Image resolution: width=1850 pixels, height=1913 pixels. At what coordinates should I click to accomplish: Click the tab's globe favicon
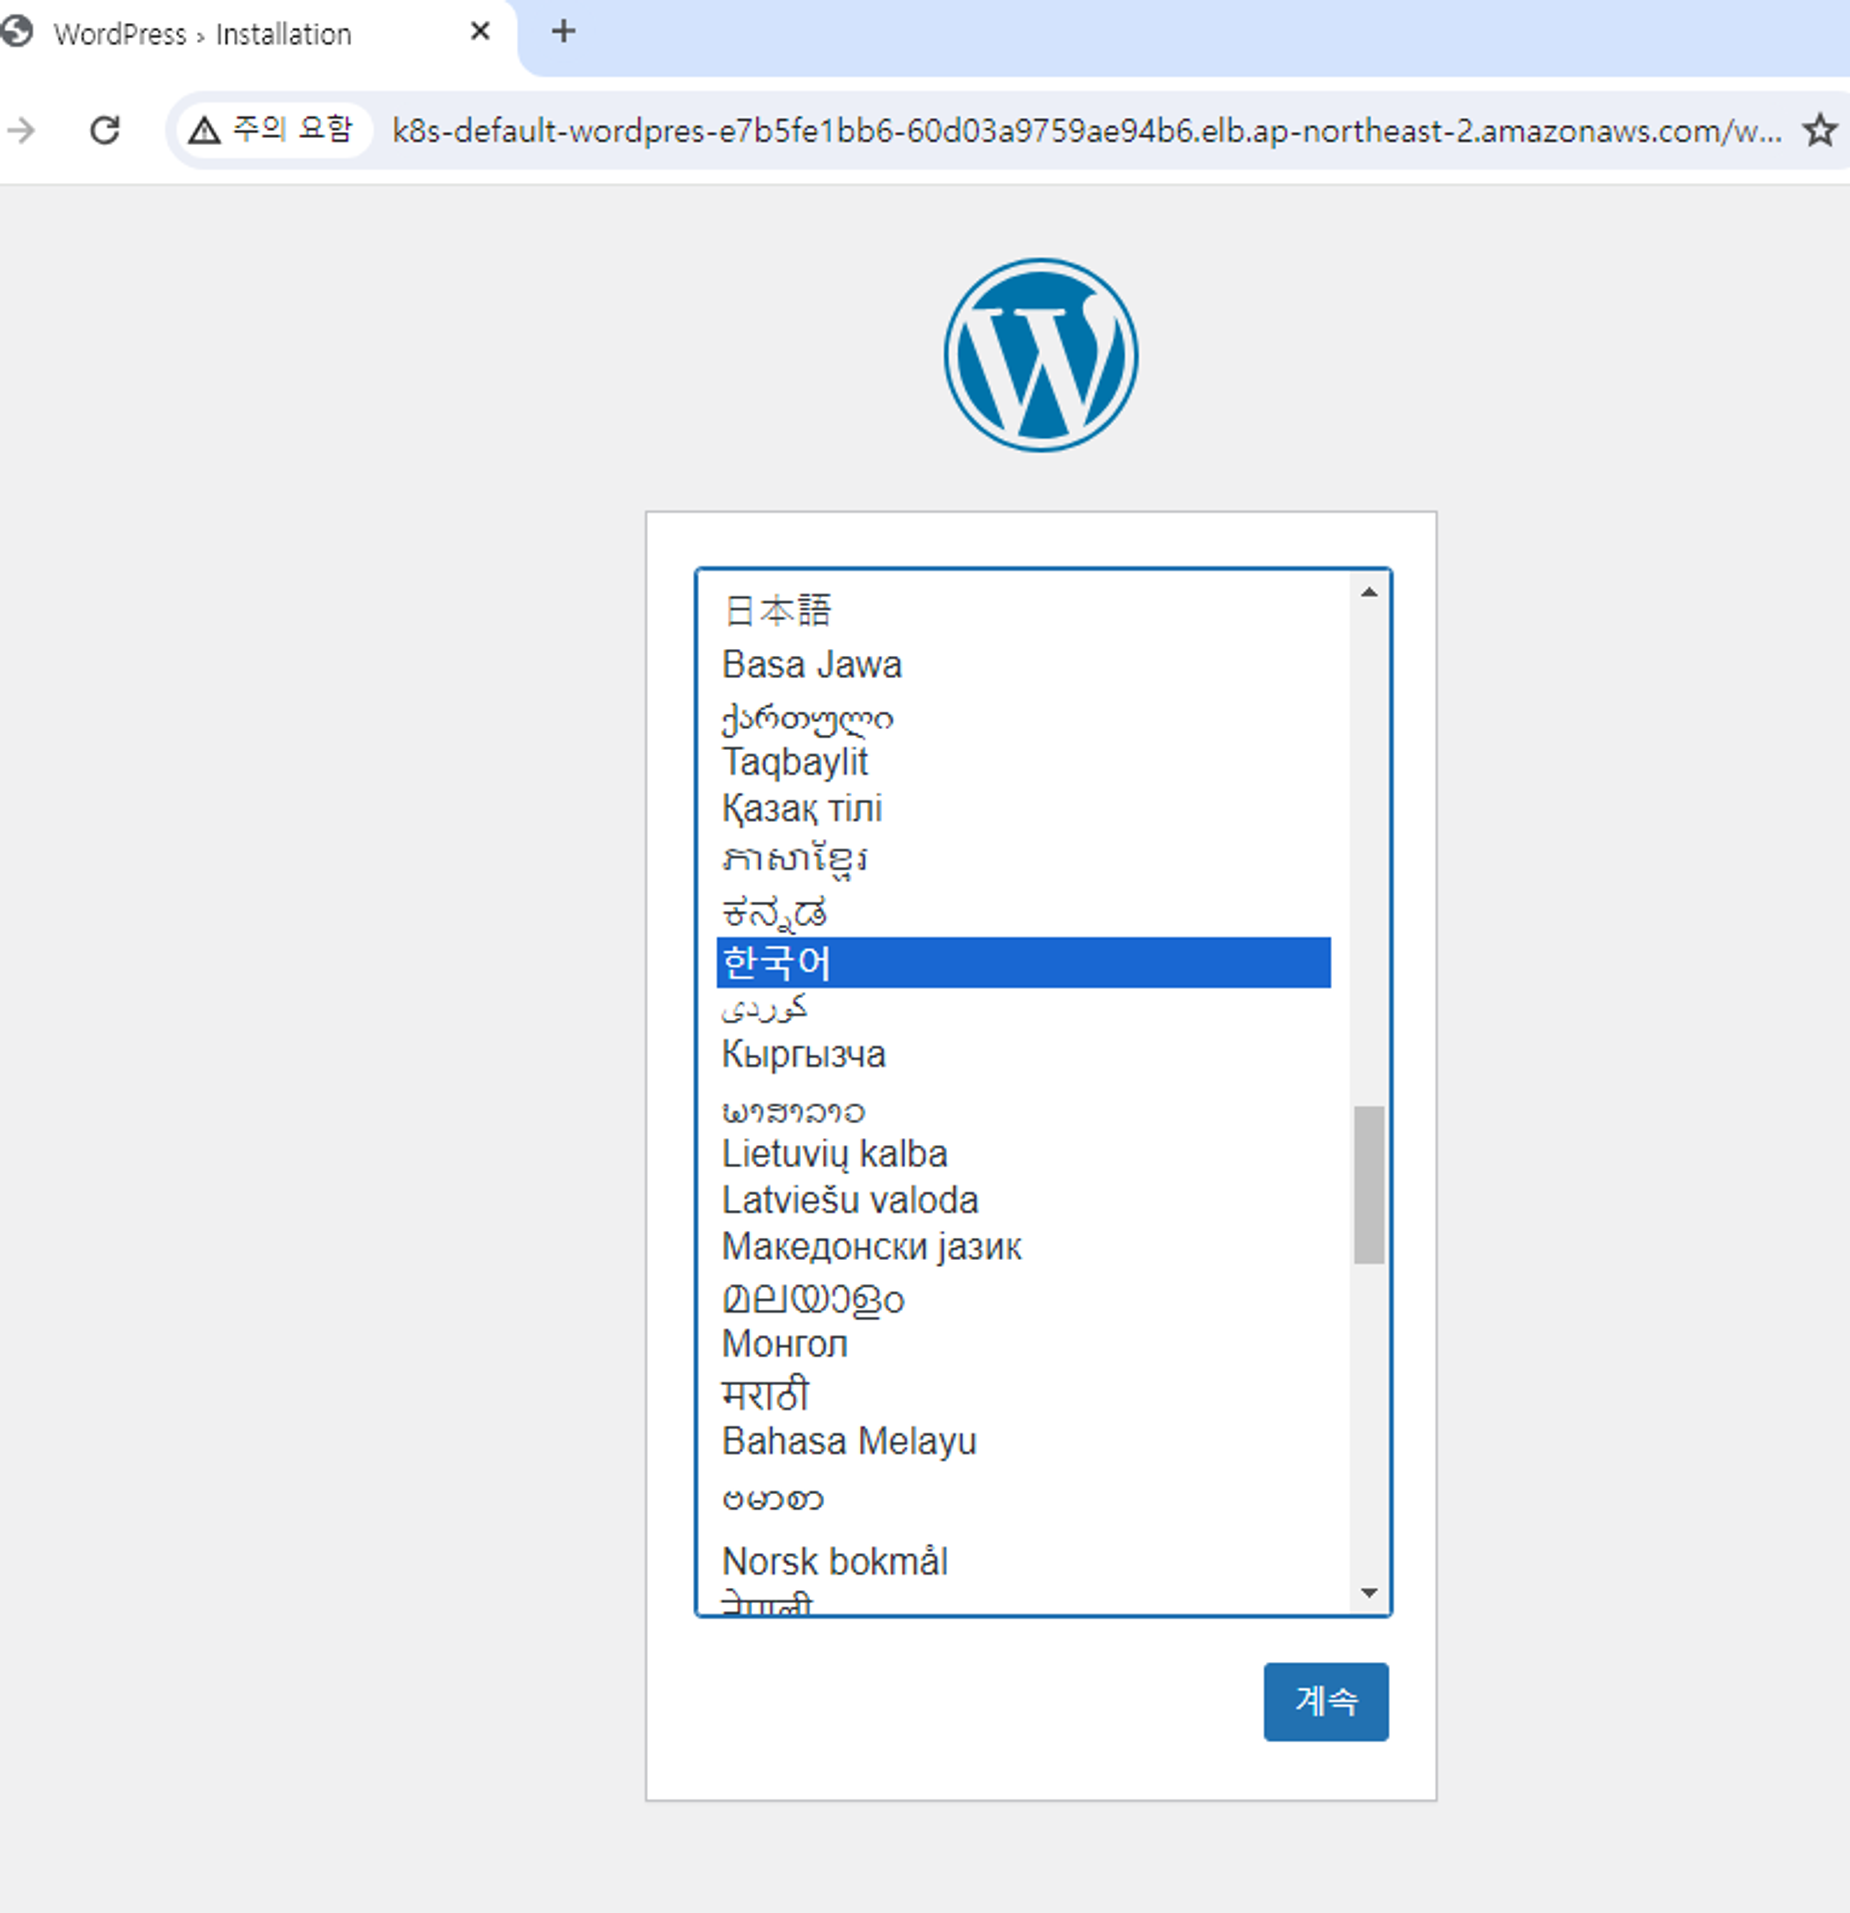tap(17, 32)
